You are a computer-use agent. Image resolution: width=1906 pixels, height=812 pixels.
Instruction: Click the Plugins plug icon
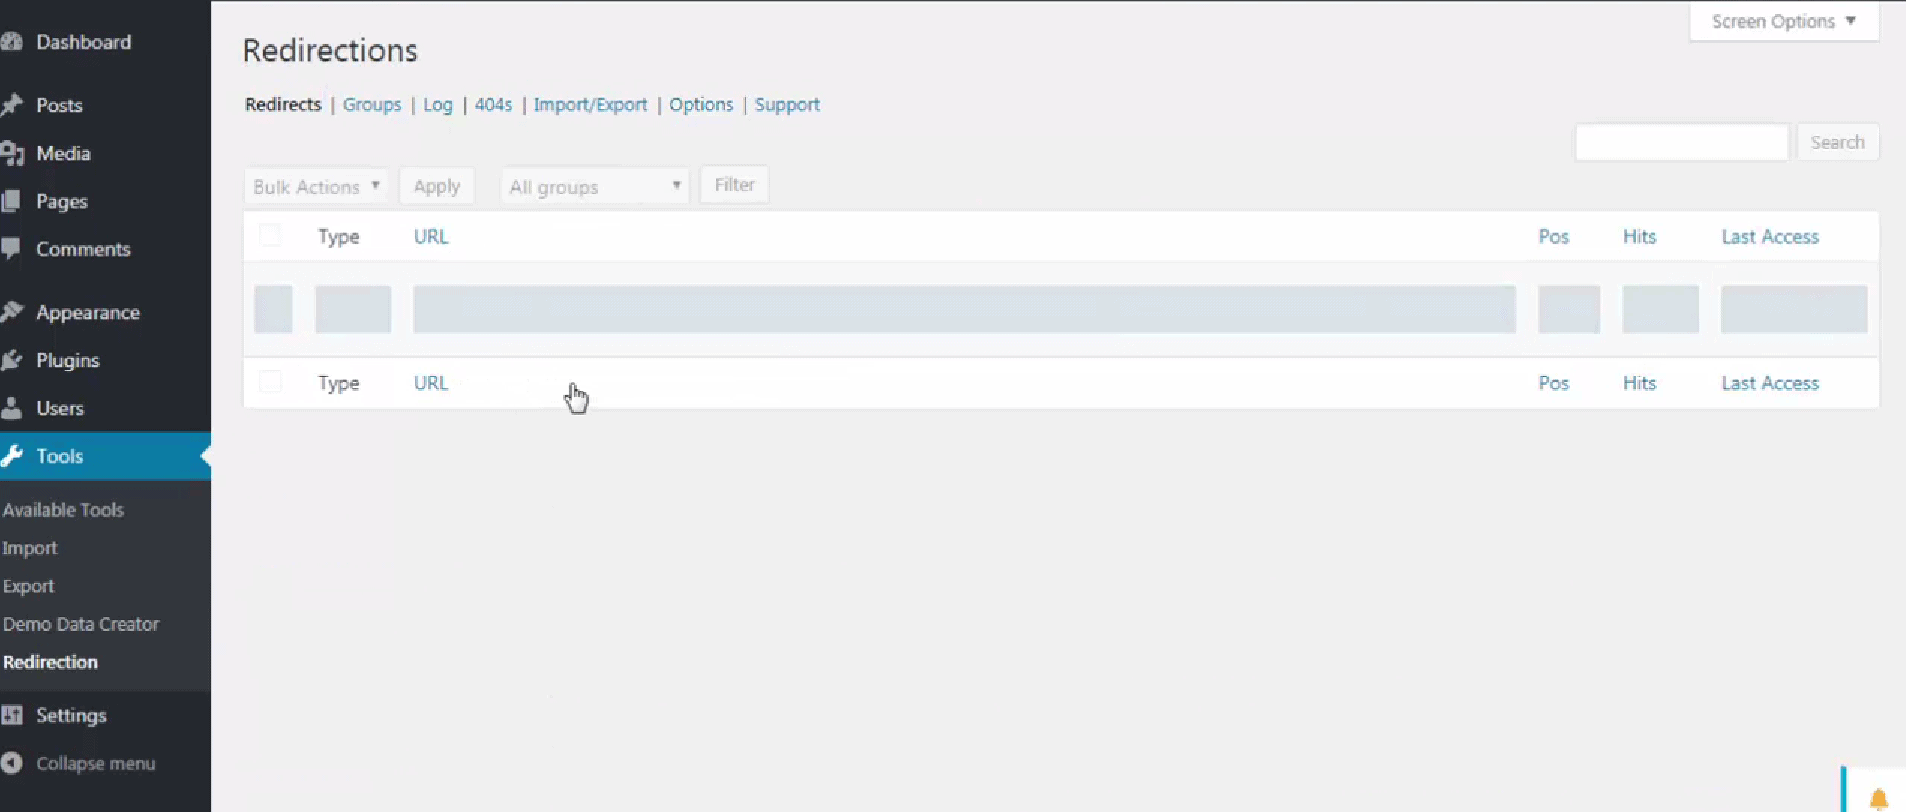click(x=11, y=360)
